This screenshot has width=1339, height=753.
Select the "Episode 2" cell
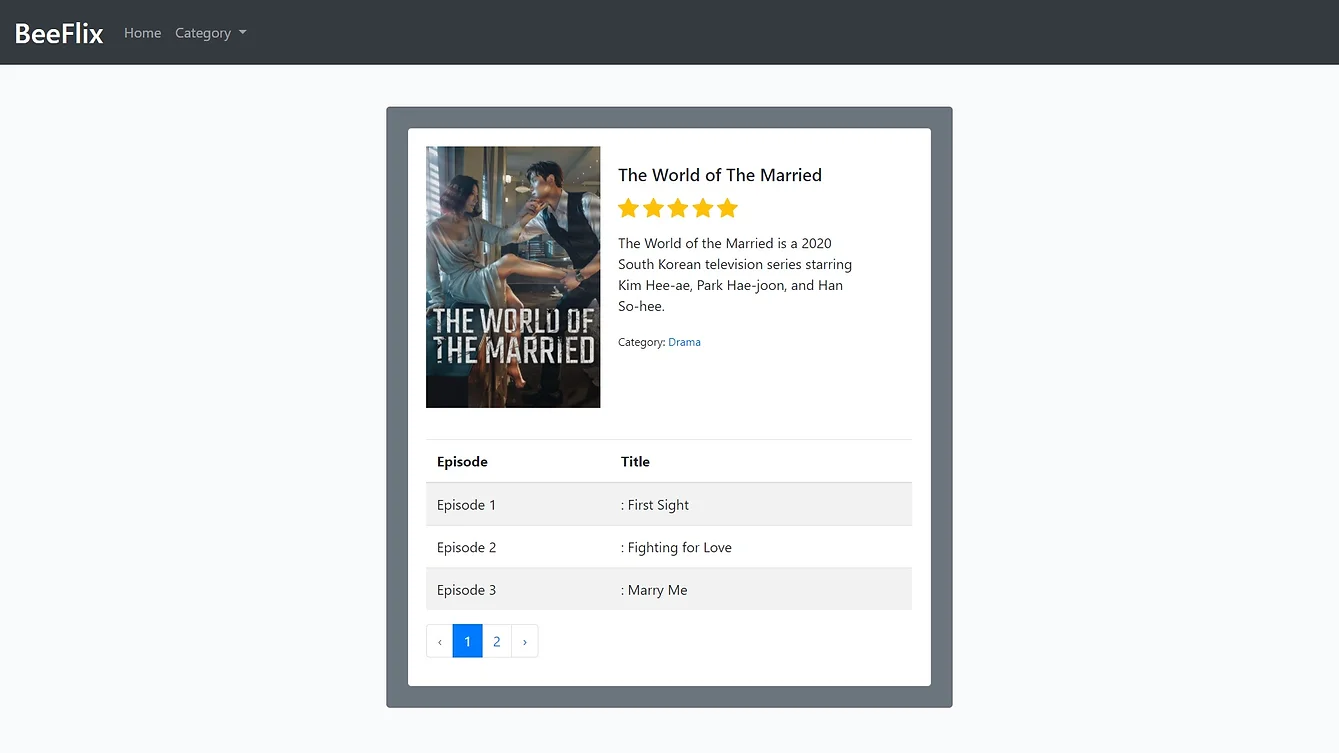pos(518,547)
